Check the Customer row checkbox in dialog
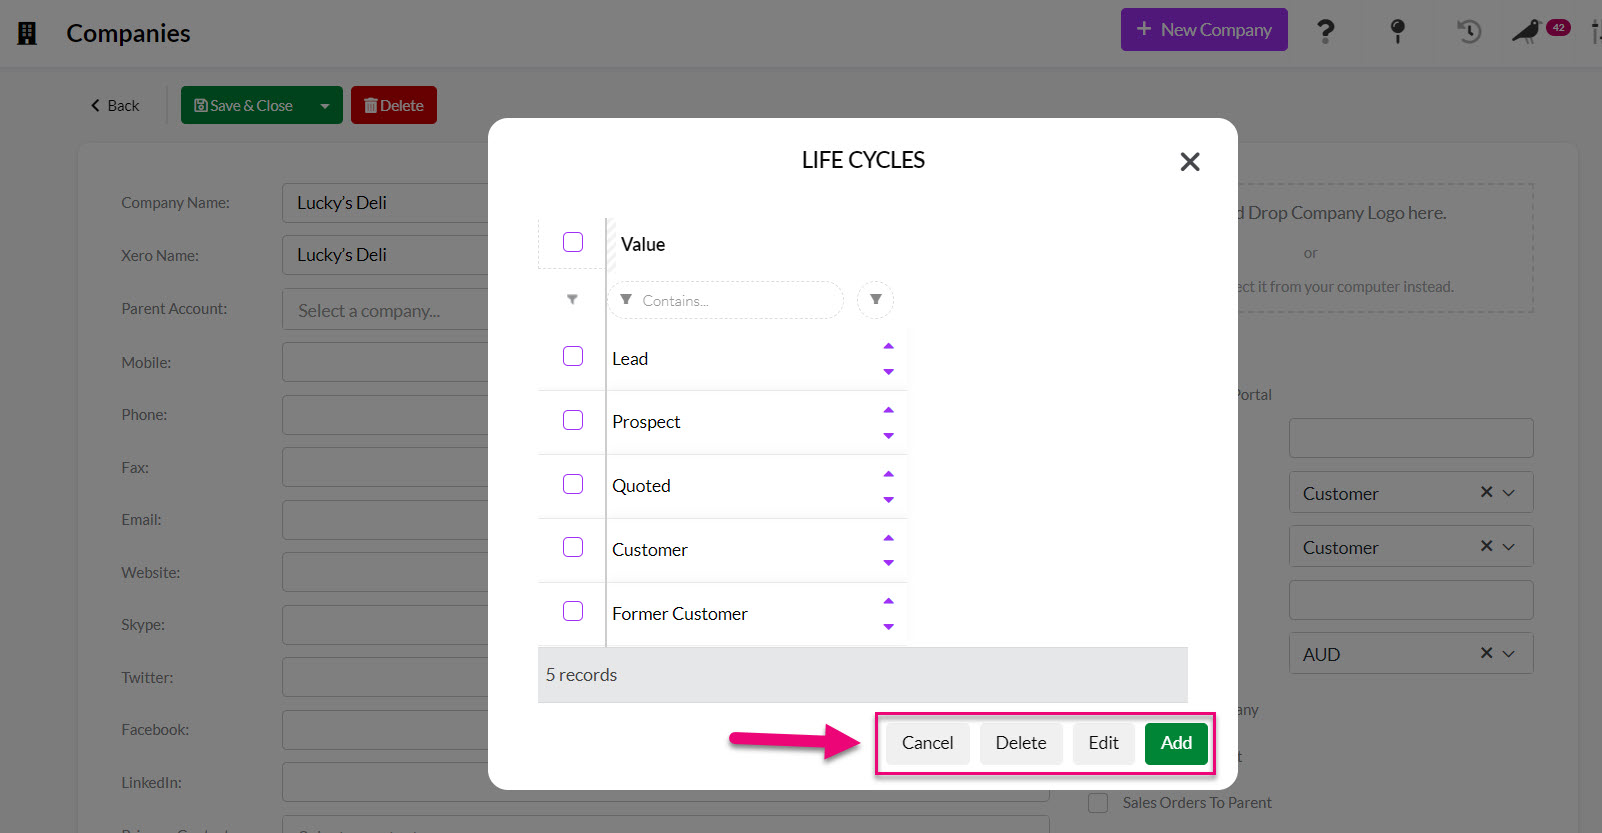This screenshot has width=1602, height=833. click(573, 547)
